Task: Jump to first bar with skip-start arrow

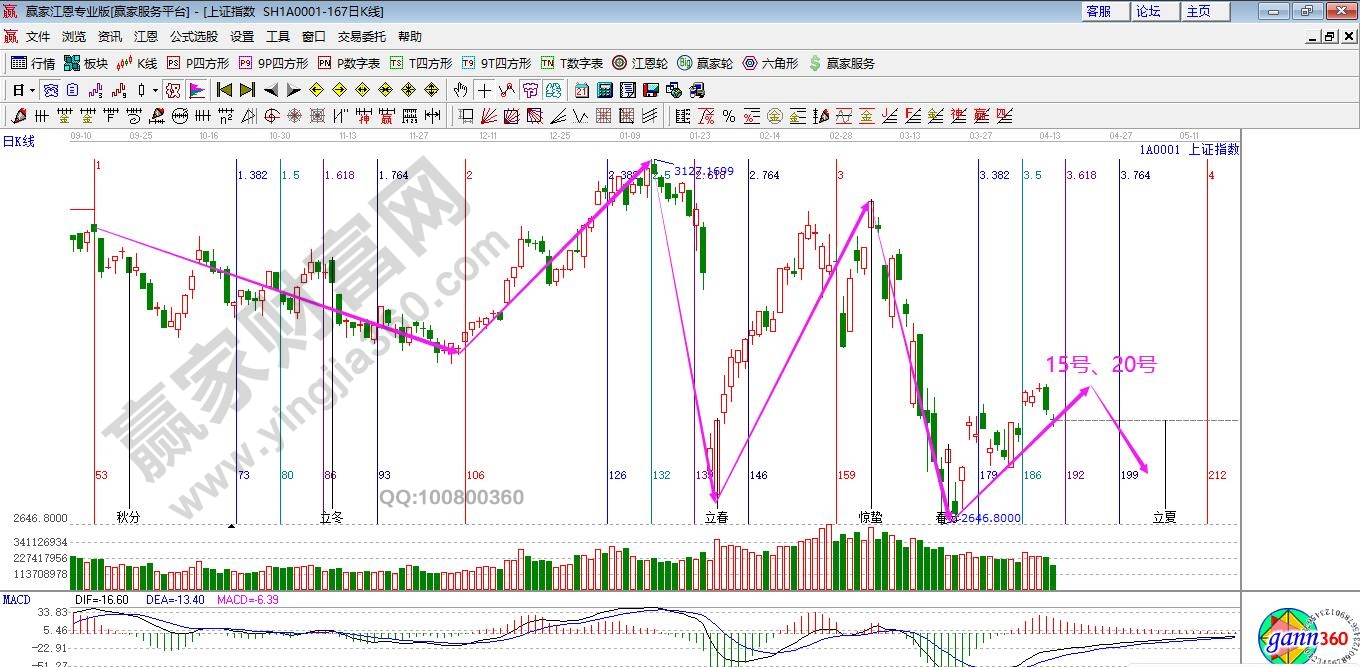Action: (225, 90)
